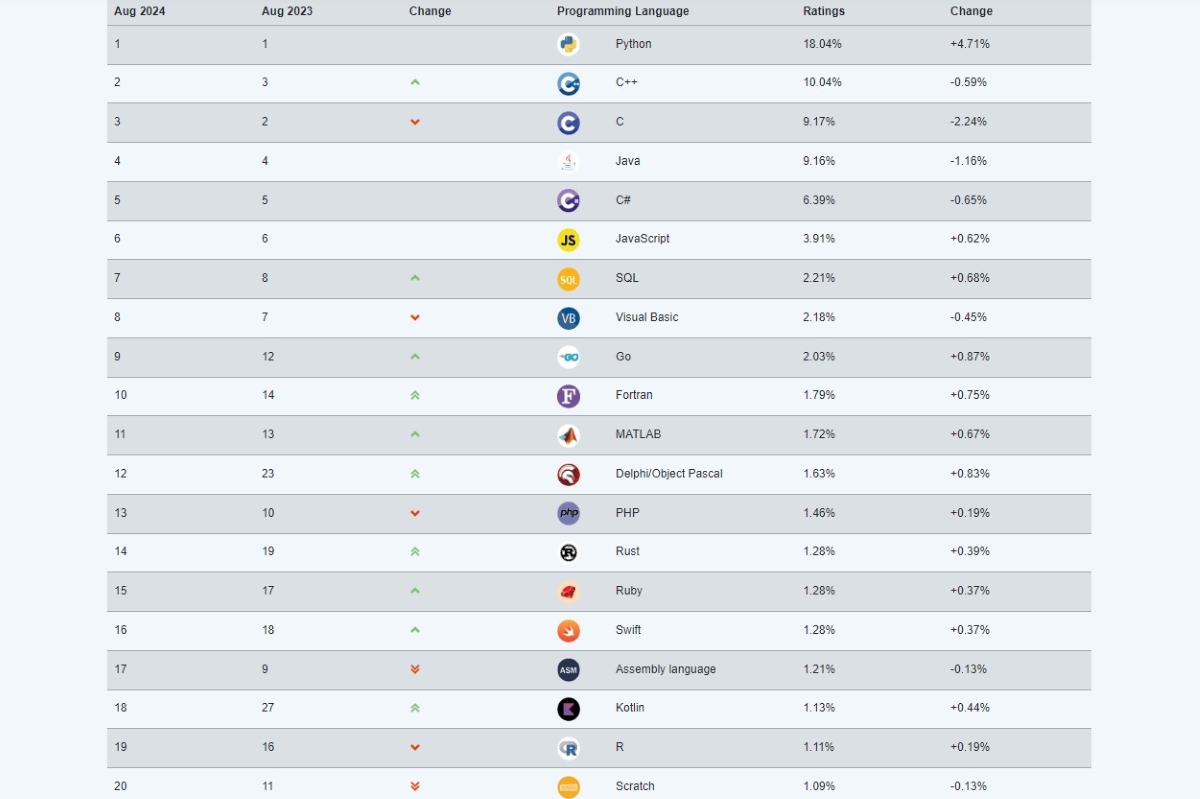Click the green up arrow in Go row
Image resolution: width=1200 pixels, height=799 pixels.
[415, 357]
